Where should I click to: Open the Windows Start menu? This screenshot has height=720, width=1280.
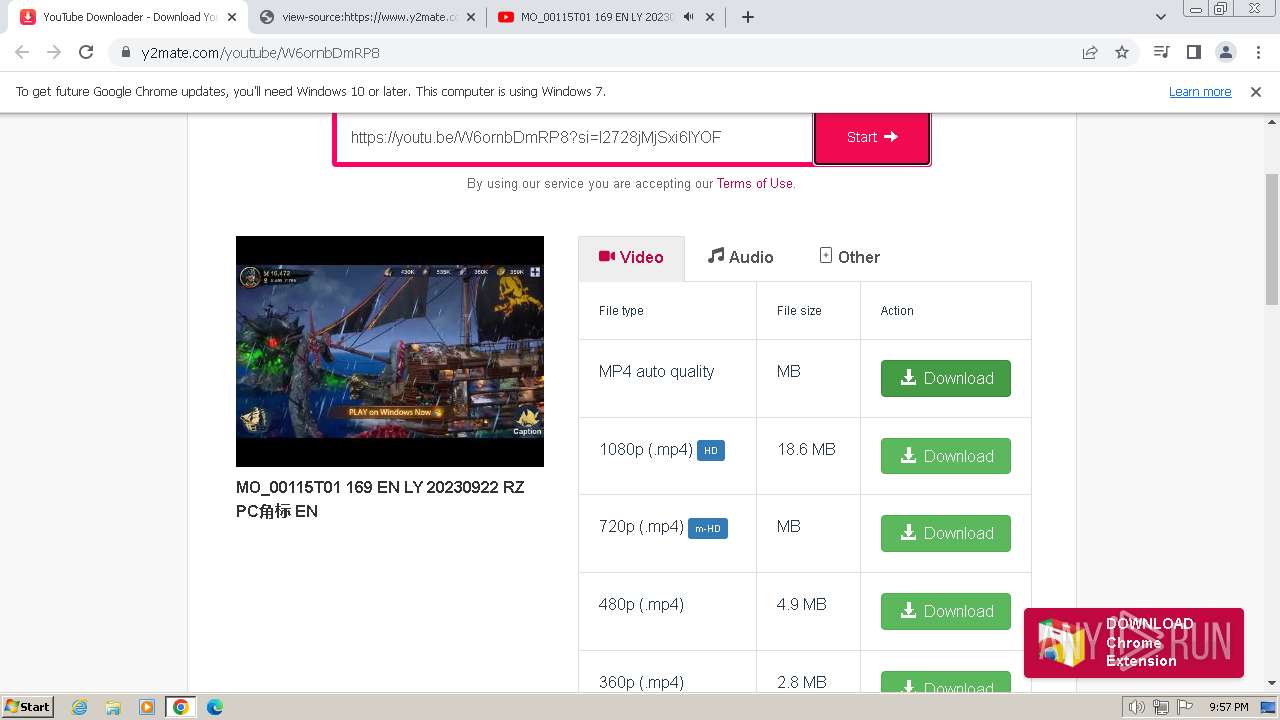[27, 707]
